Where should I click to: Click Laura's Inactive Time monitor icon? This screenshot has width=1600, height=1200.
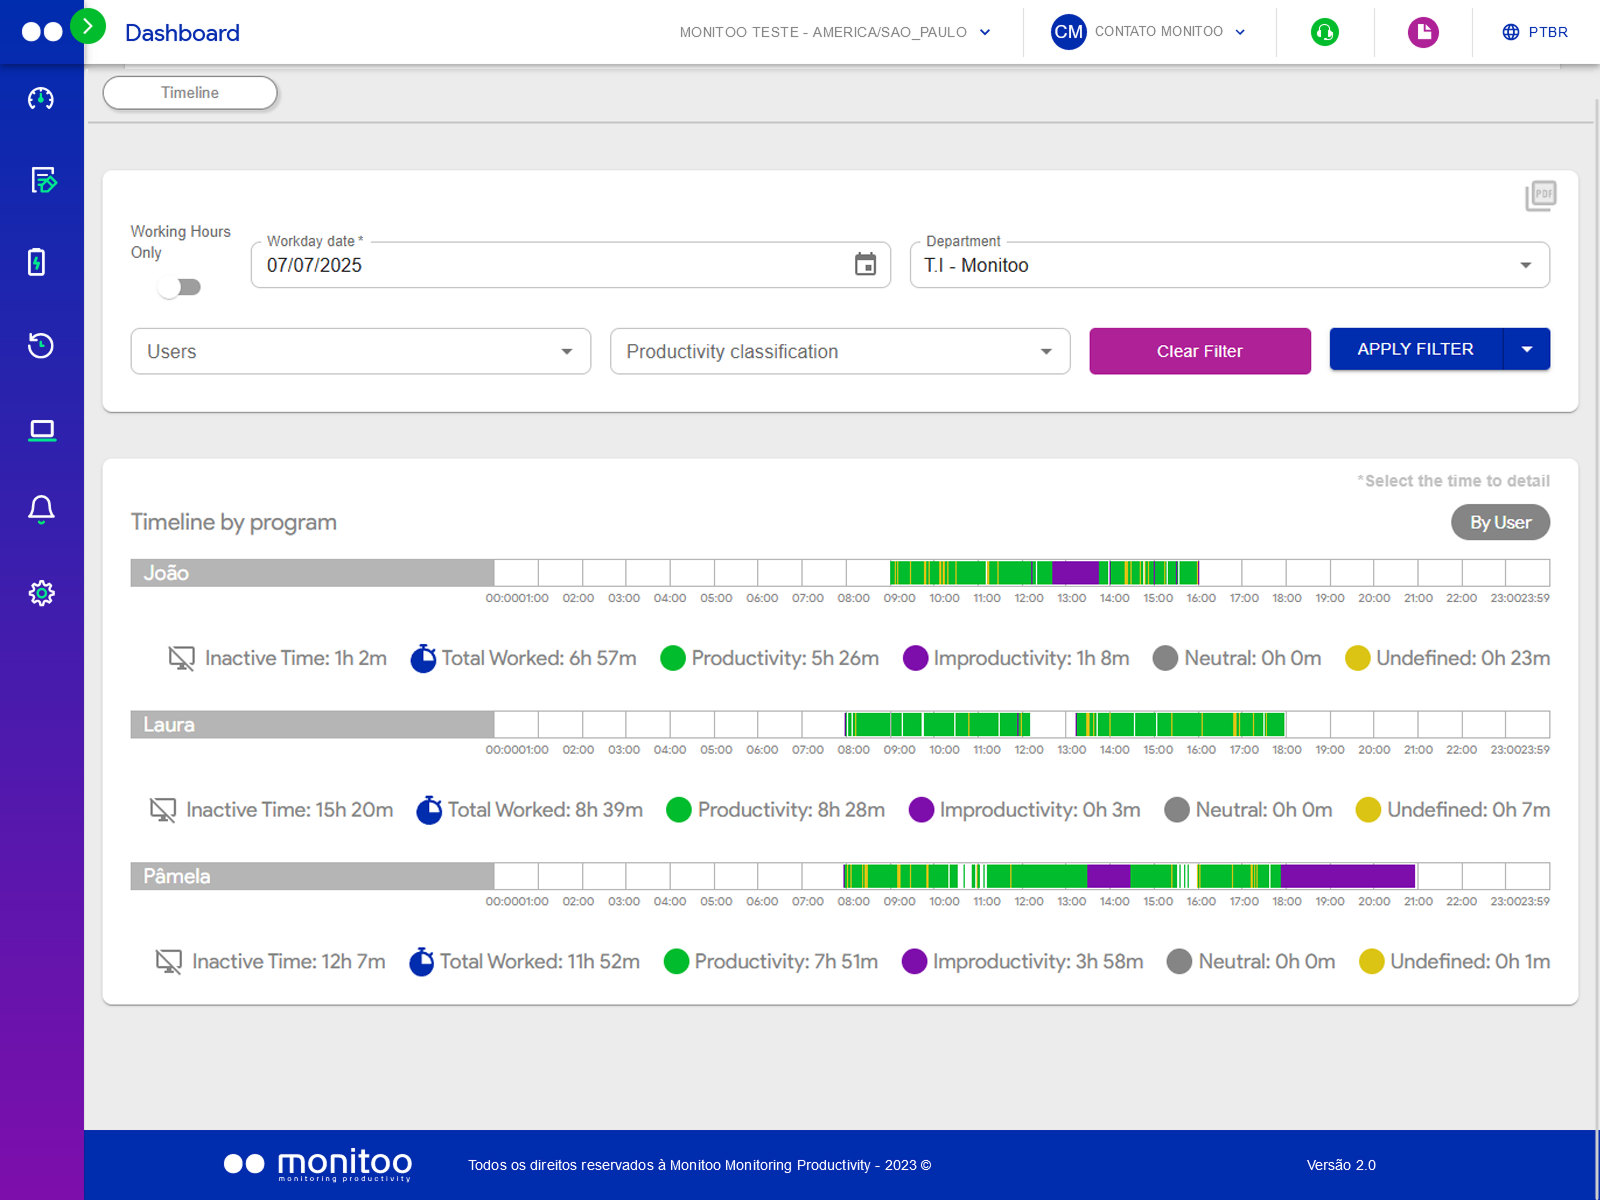[163, 810]
